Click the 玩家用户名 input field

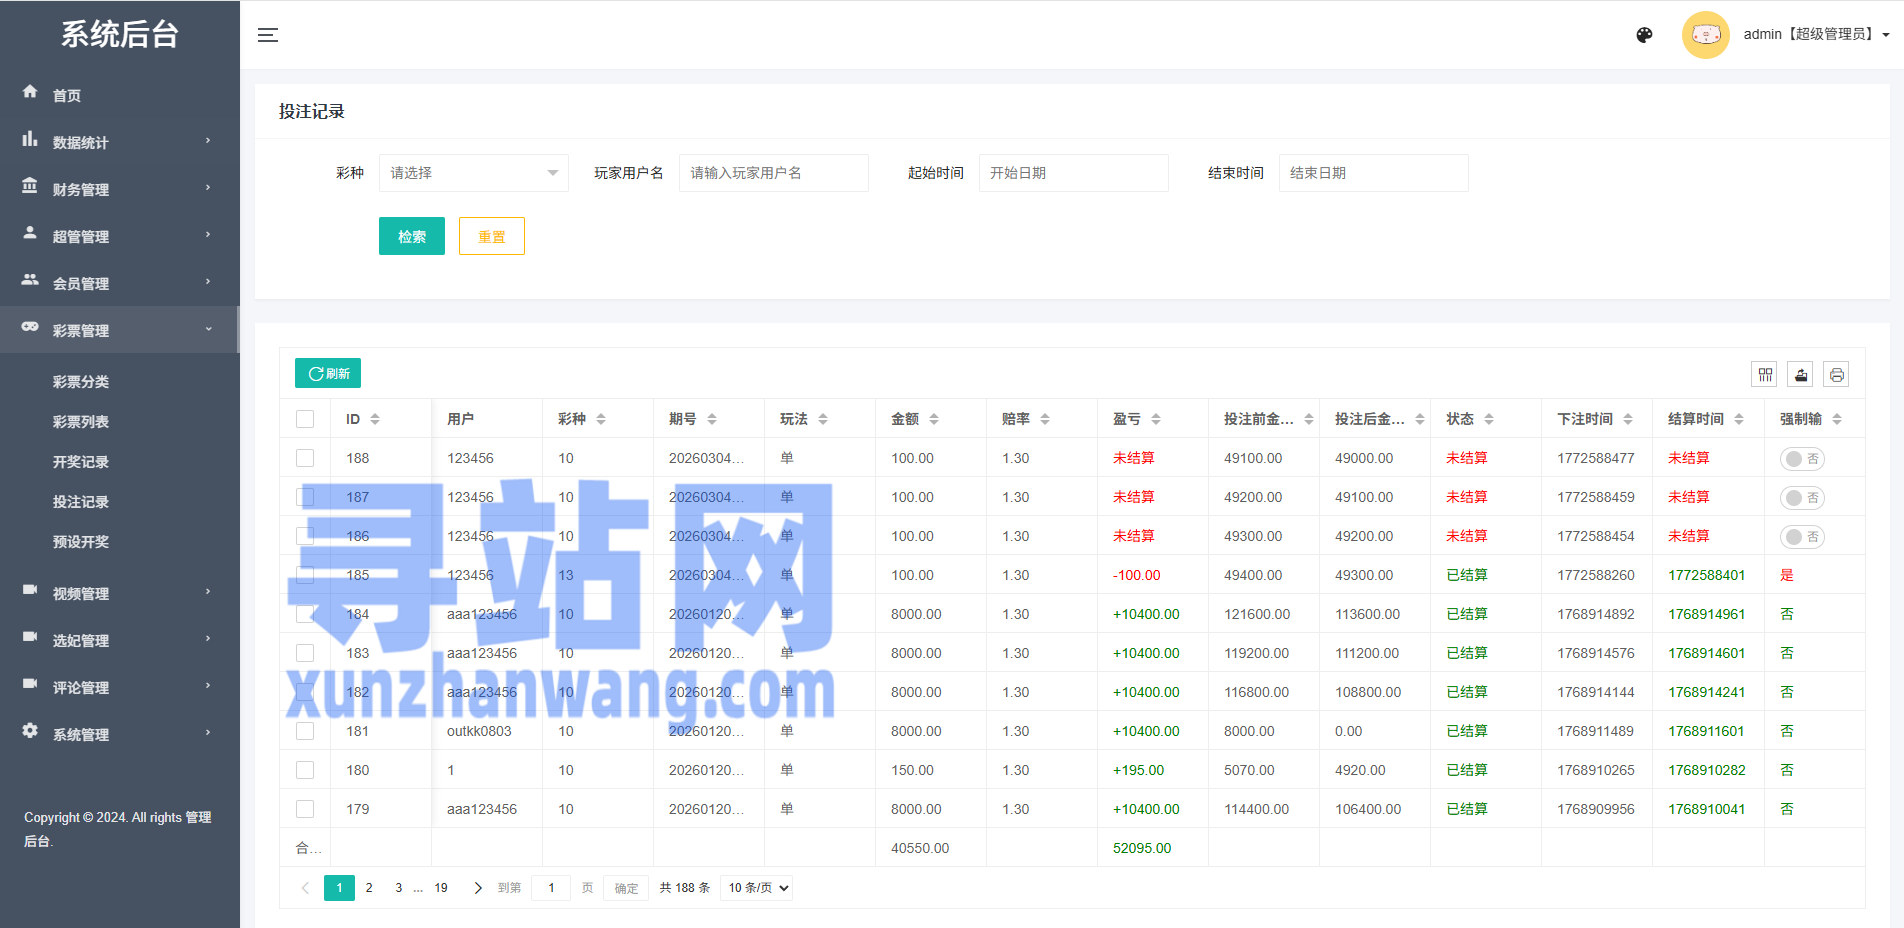tap(773, 173)
